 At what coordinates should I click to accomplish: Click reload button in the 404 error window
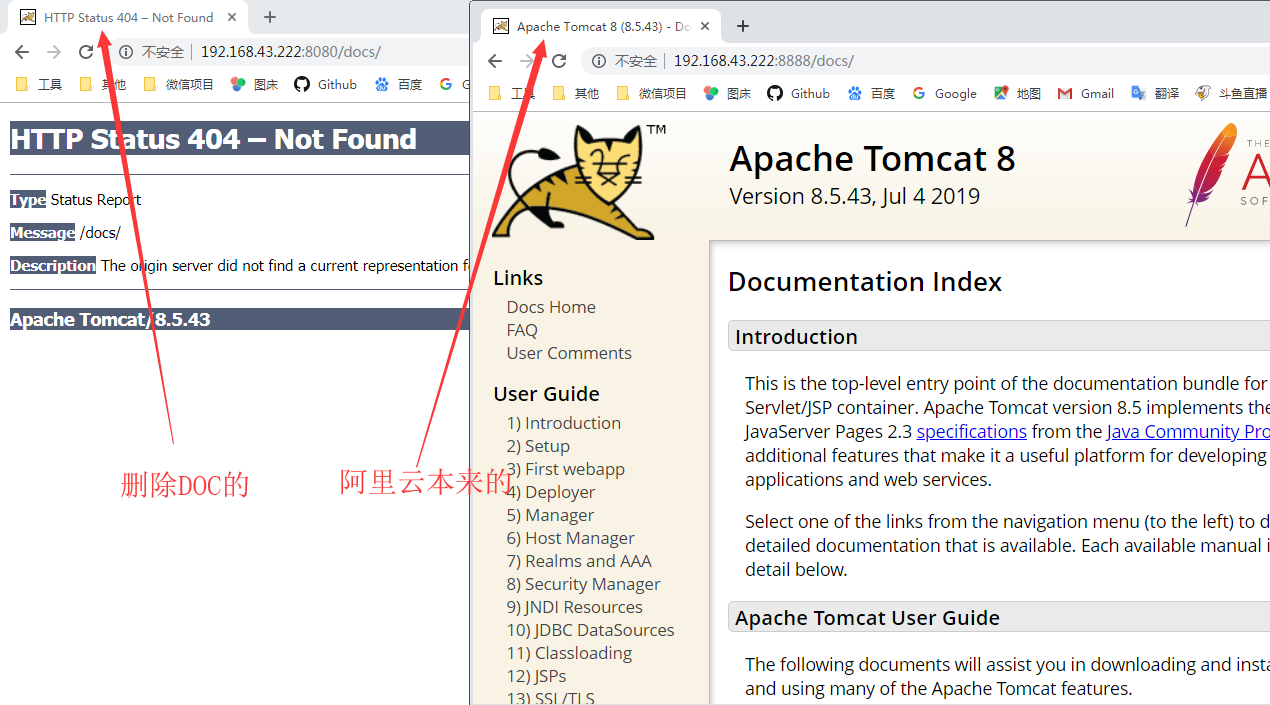[86, 52]
